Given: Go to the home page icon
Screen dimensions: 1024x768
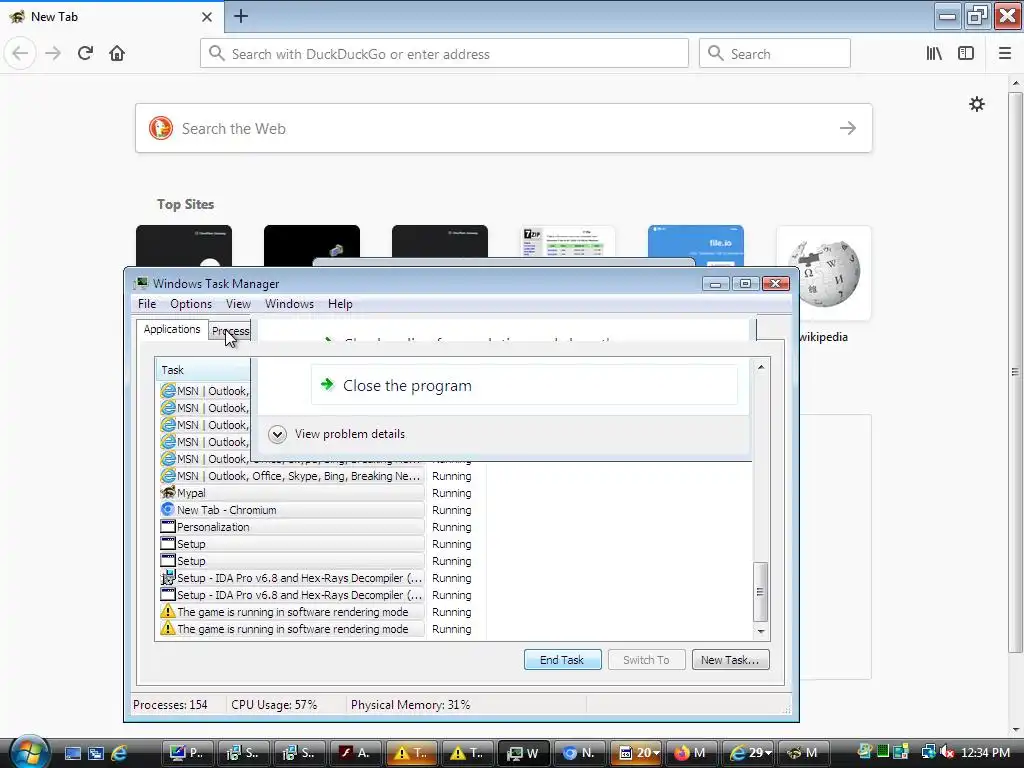Looking at the screenshot, I should (117, 54).
